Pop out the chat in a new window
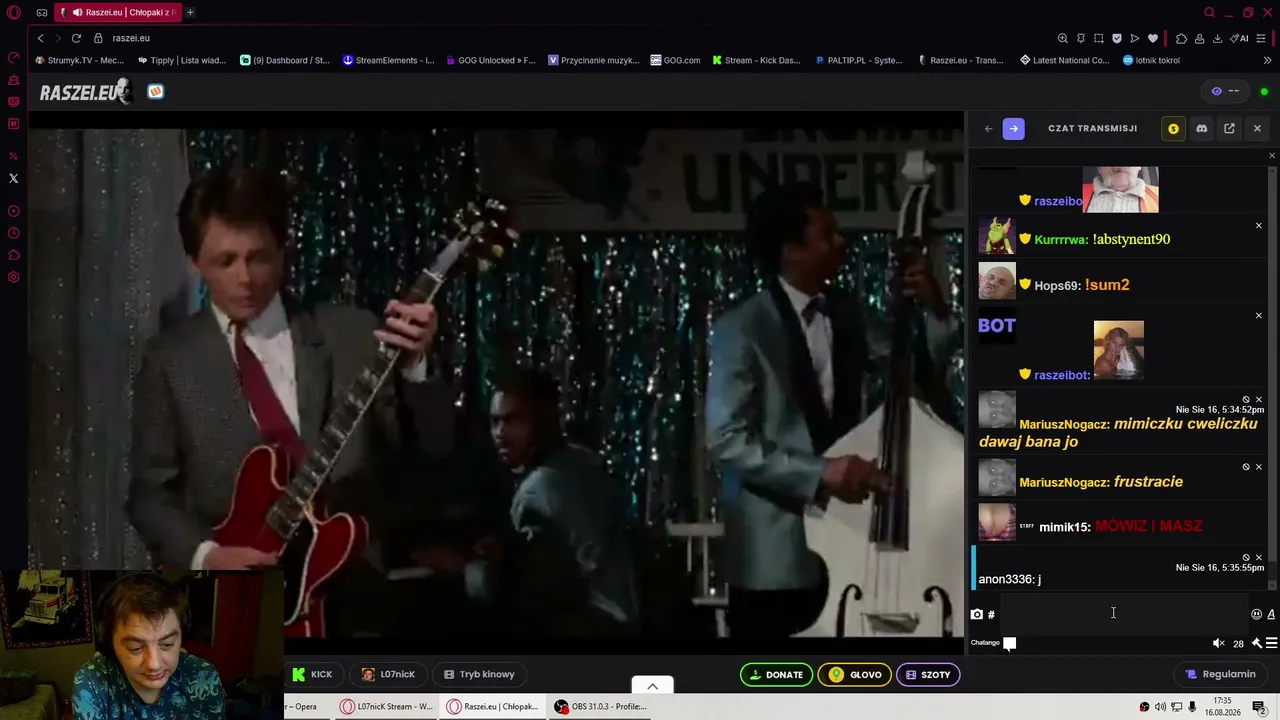Image resolution: width=1280 pixels, height=720 pixels. click(1229, 128)
